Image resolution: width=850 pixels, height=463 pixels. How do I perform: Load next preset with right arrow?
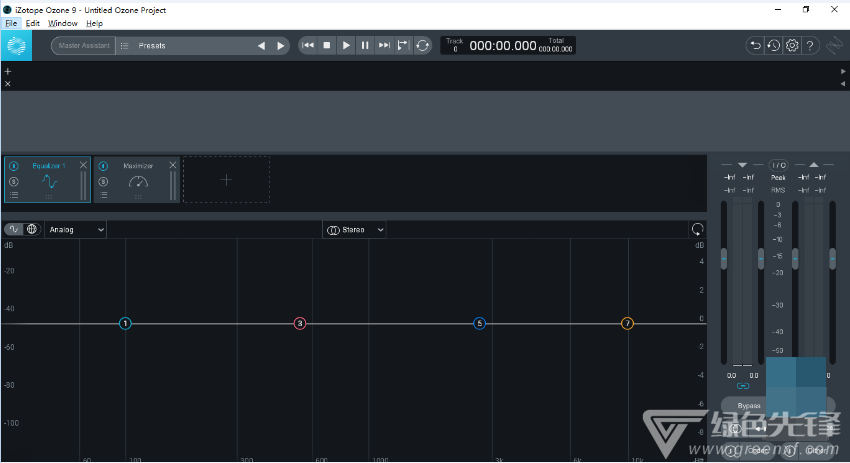coord(280,46)
